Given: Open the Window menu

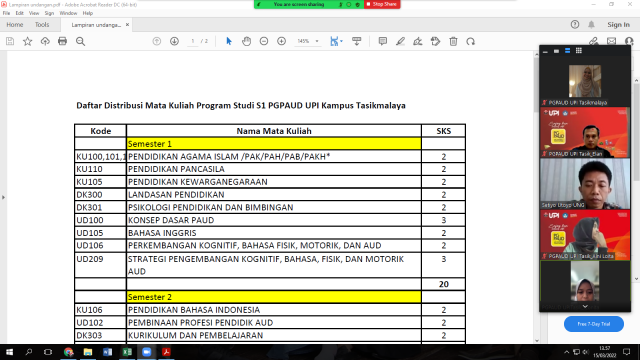Looking at the screenshot, I should click(x=68, y=13).
